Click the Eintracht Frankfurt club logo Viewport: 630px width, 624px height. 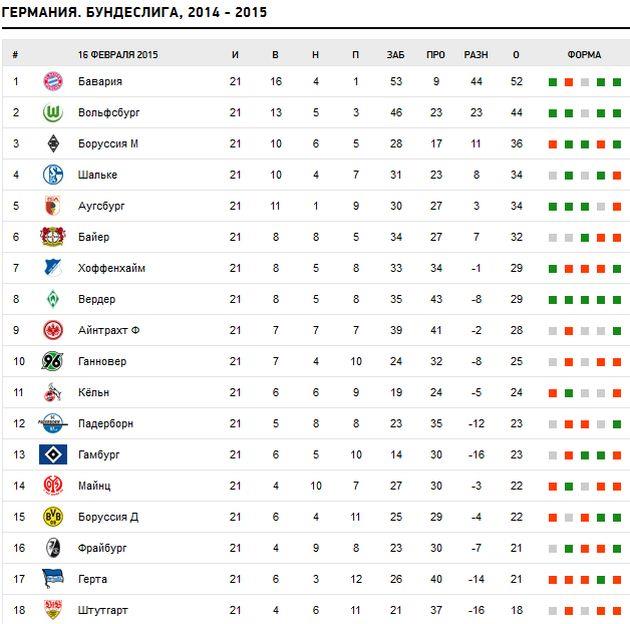point(53,330)
